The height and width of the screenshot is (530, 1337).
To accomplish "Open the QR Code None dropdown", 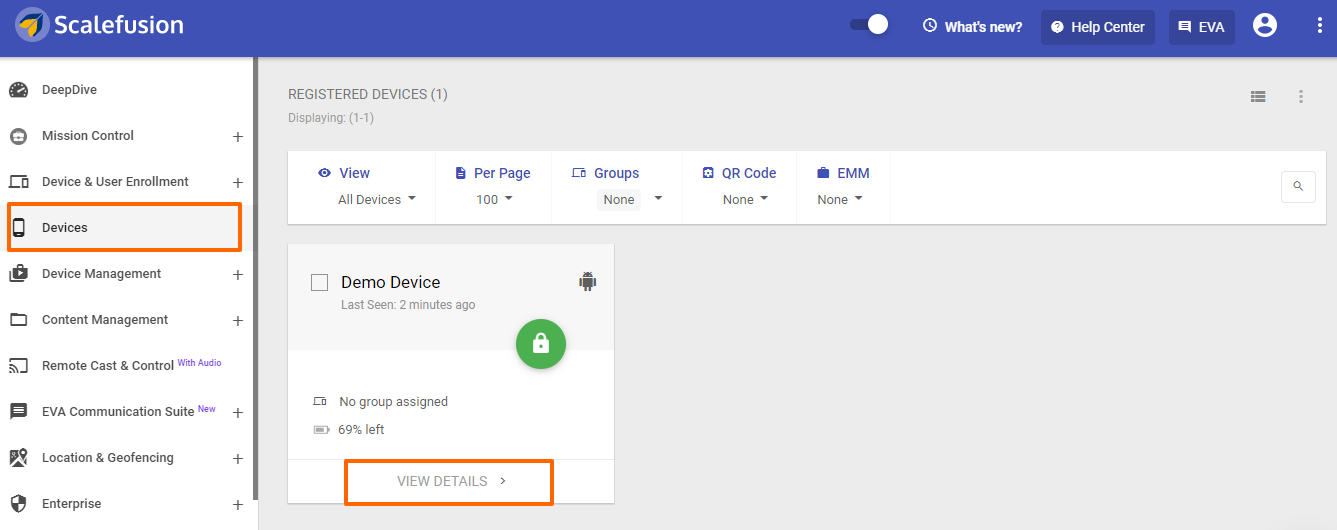I will [x=746, y=200].
